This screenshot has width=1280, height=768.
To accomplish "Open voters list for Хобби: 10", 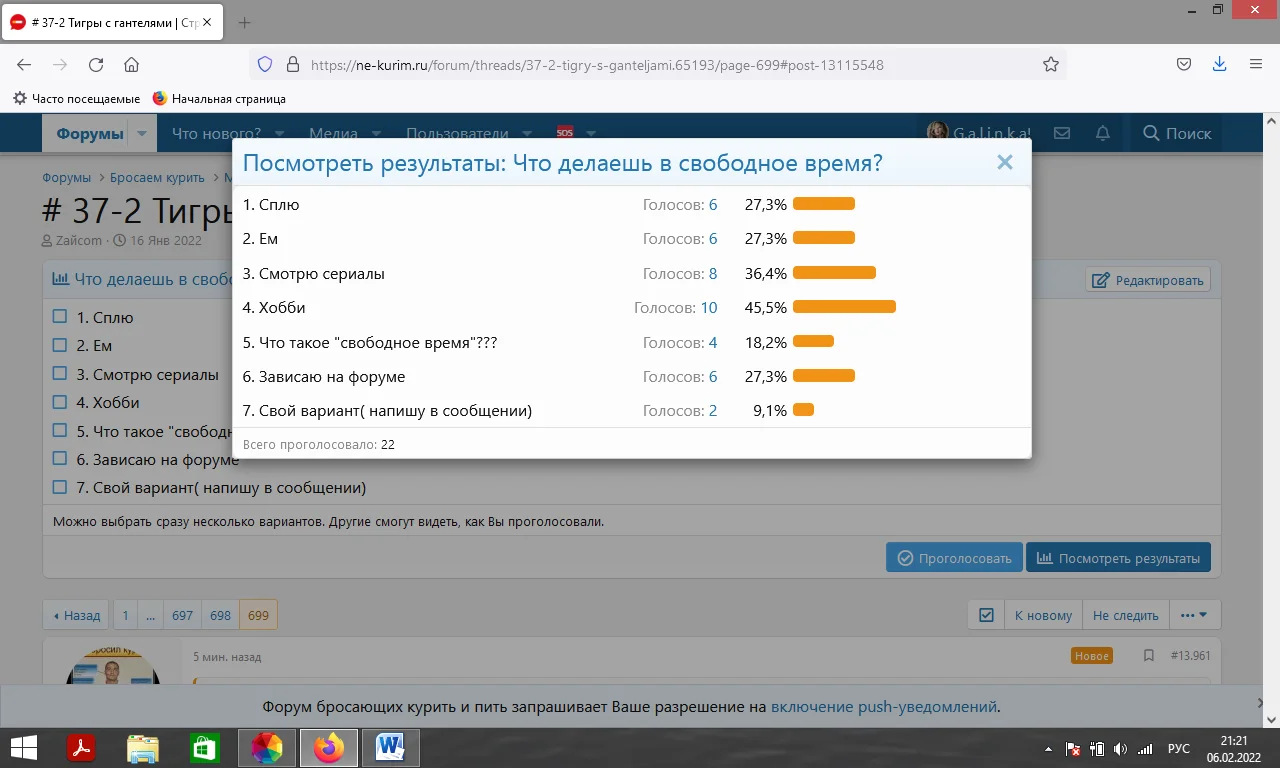I will [x=708, y=308].
